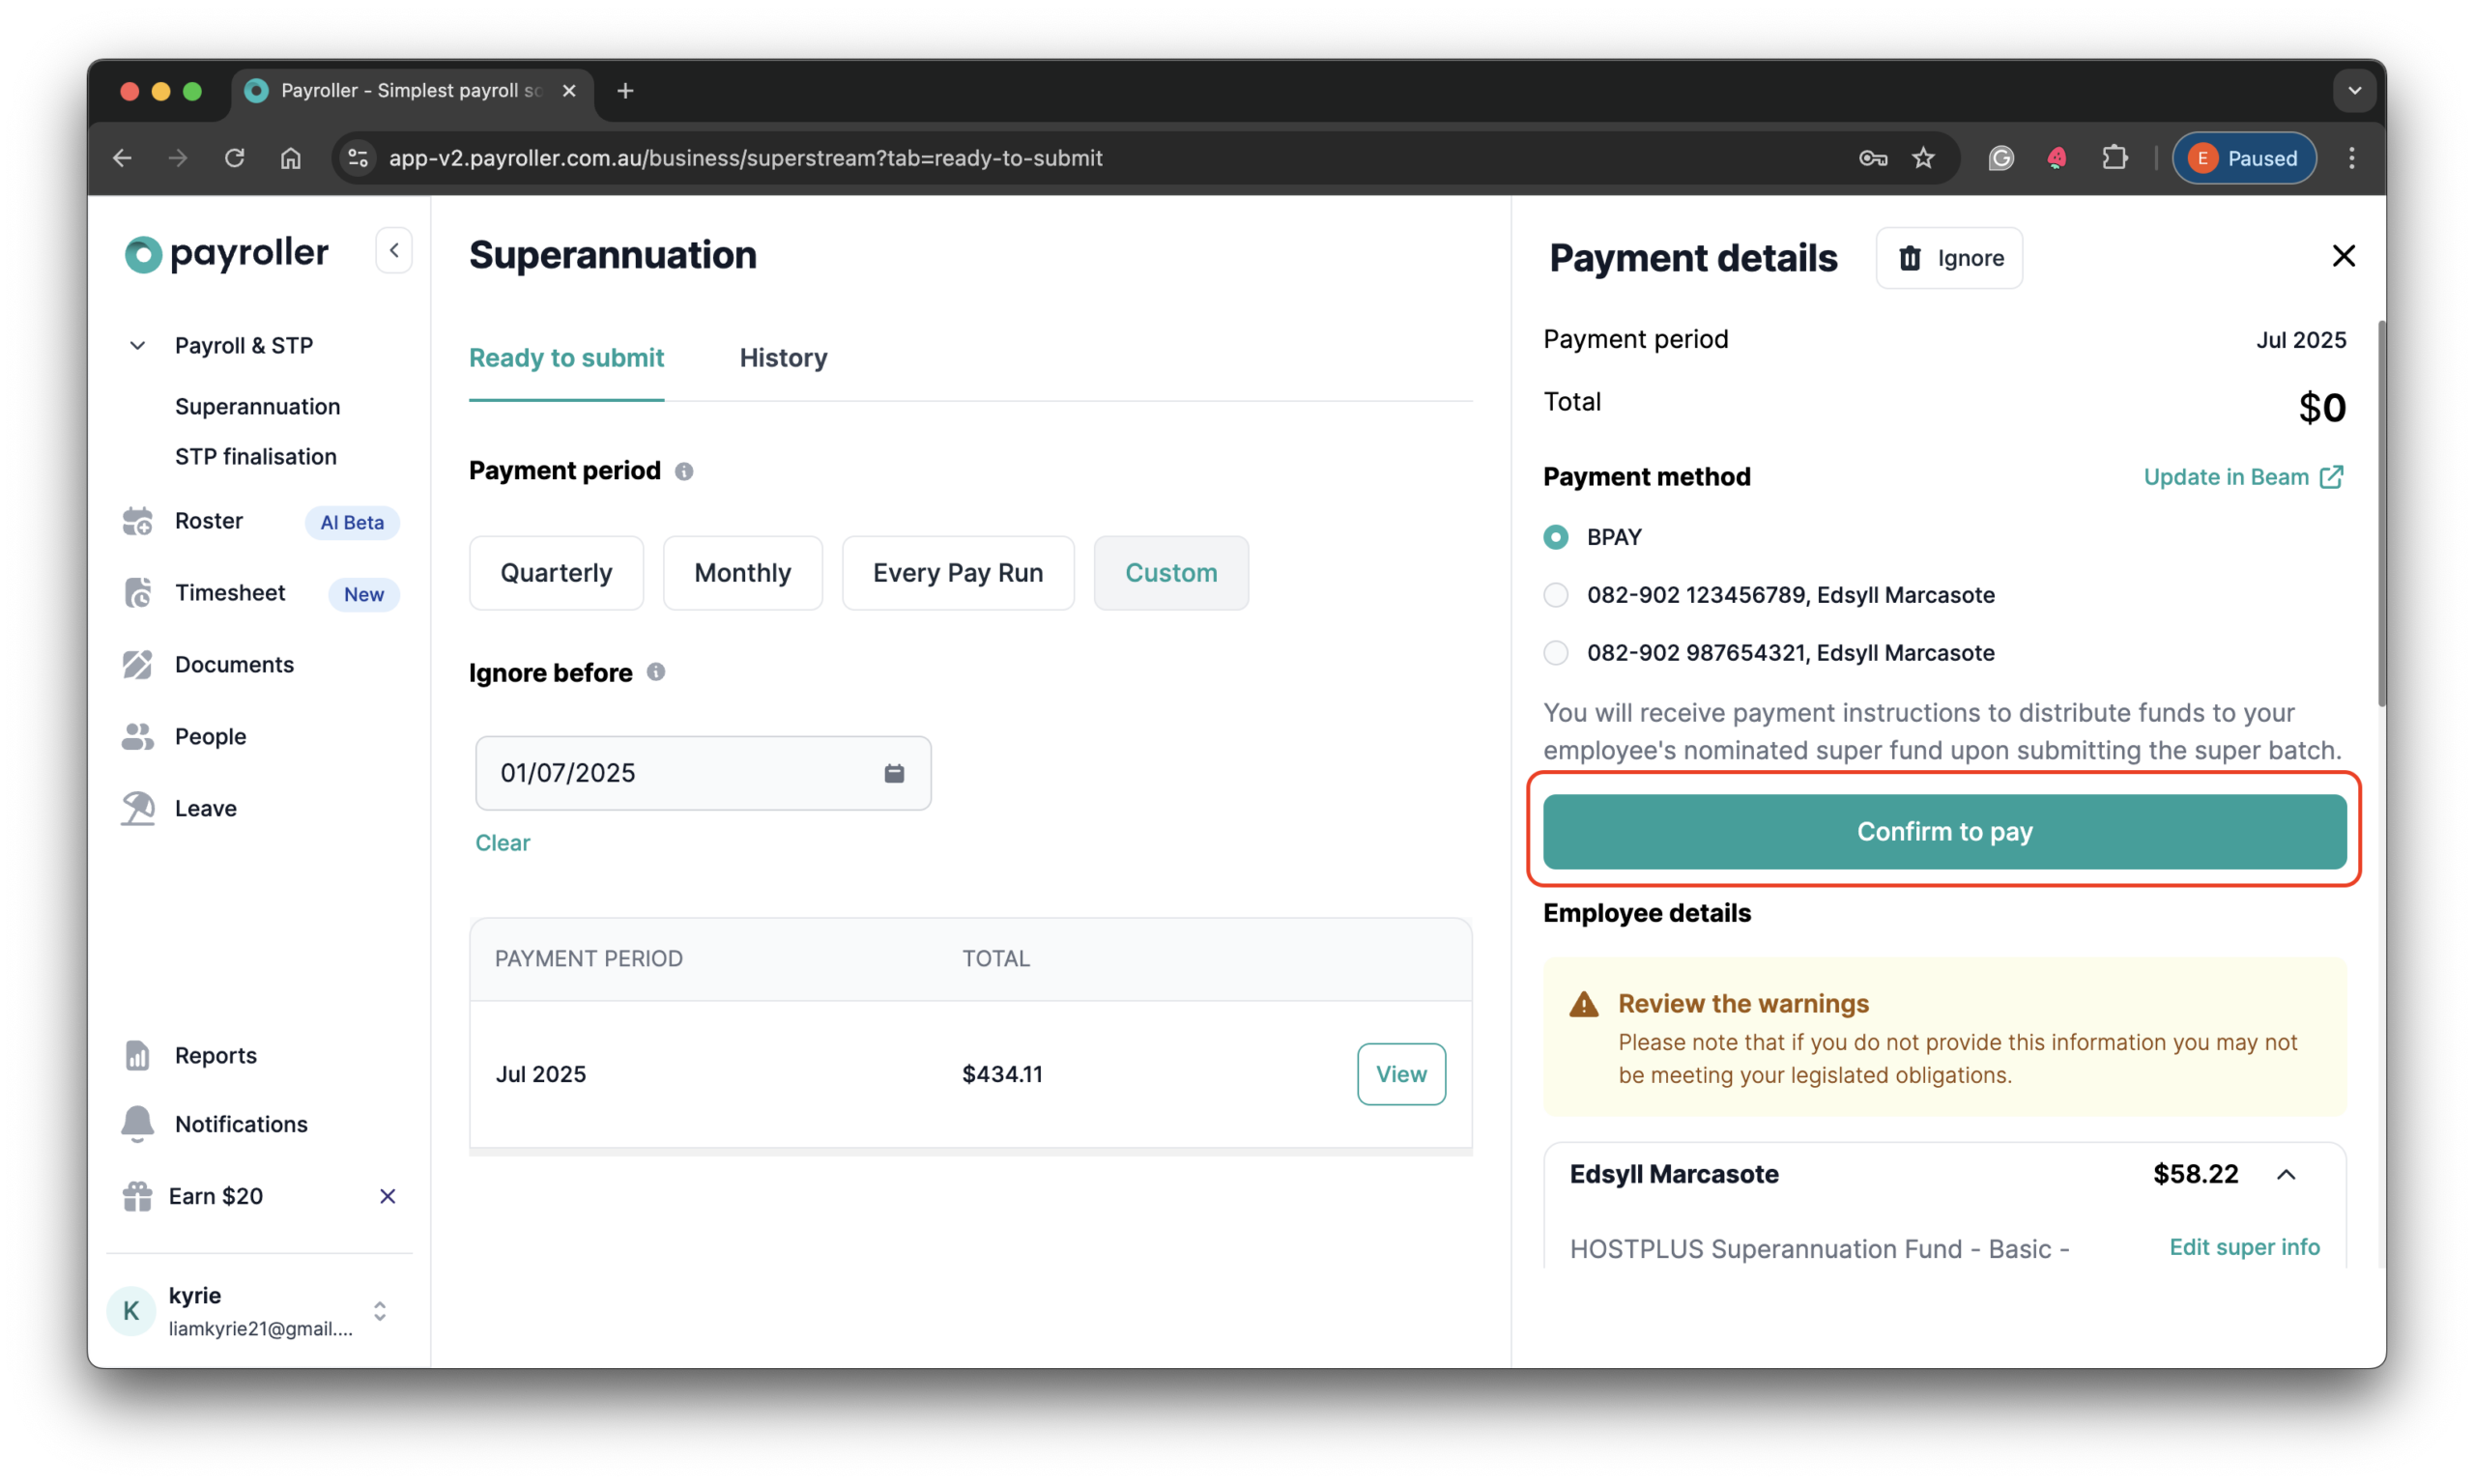
Task: Select the Ready to submit tab
Action: 566,358
